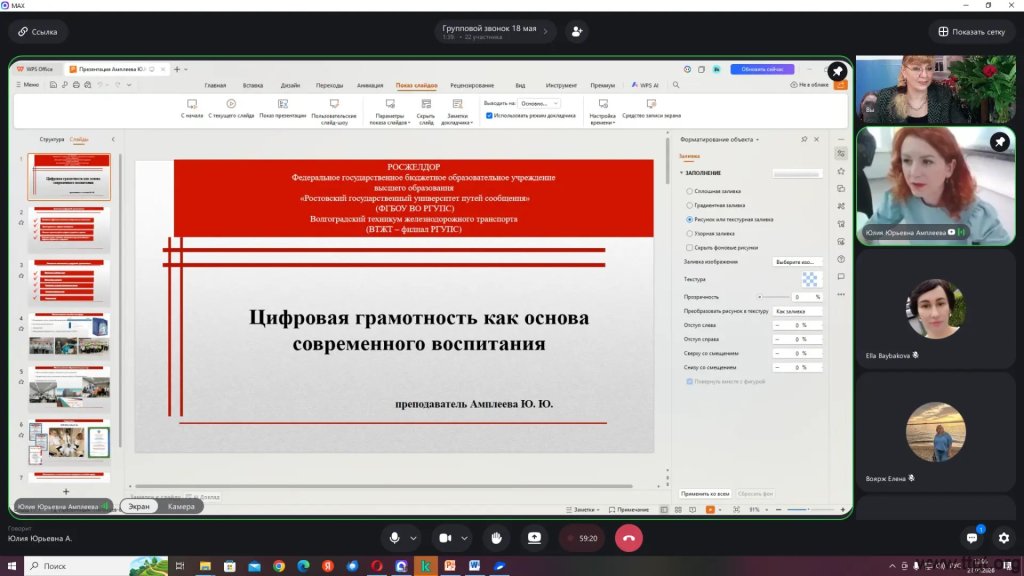Click Показать сетку button

tap(972, 31)
